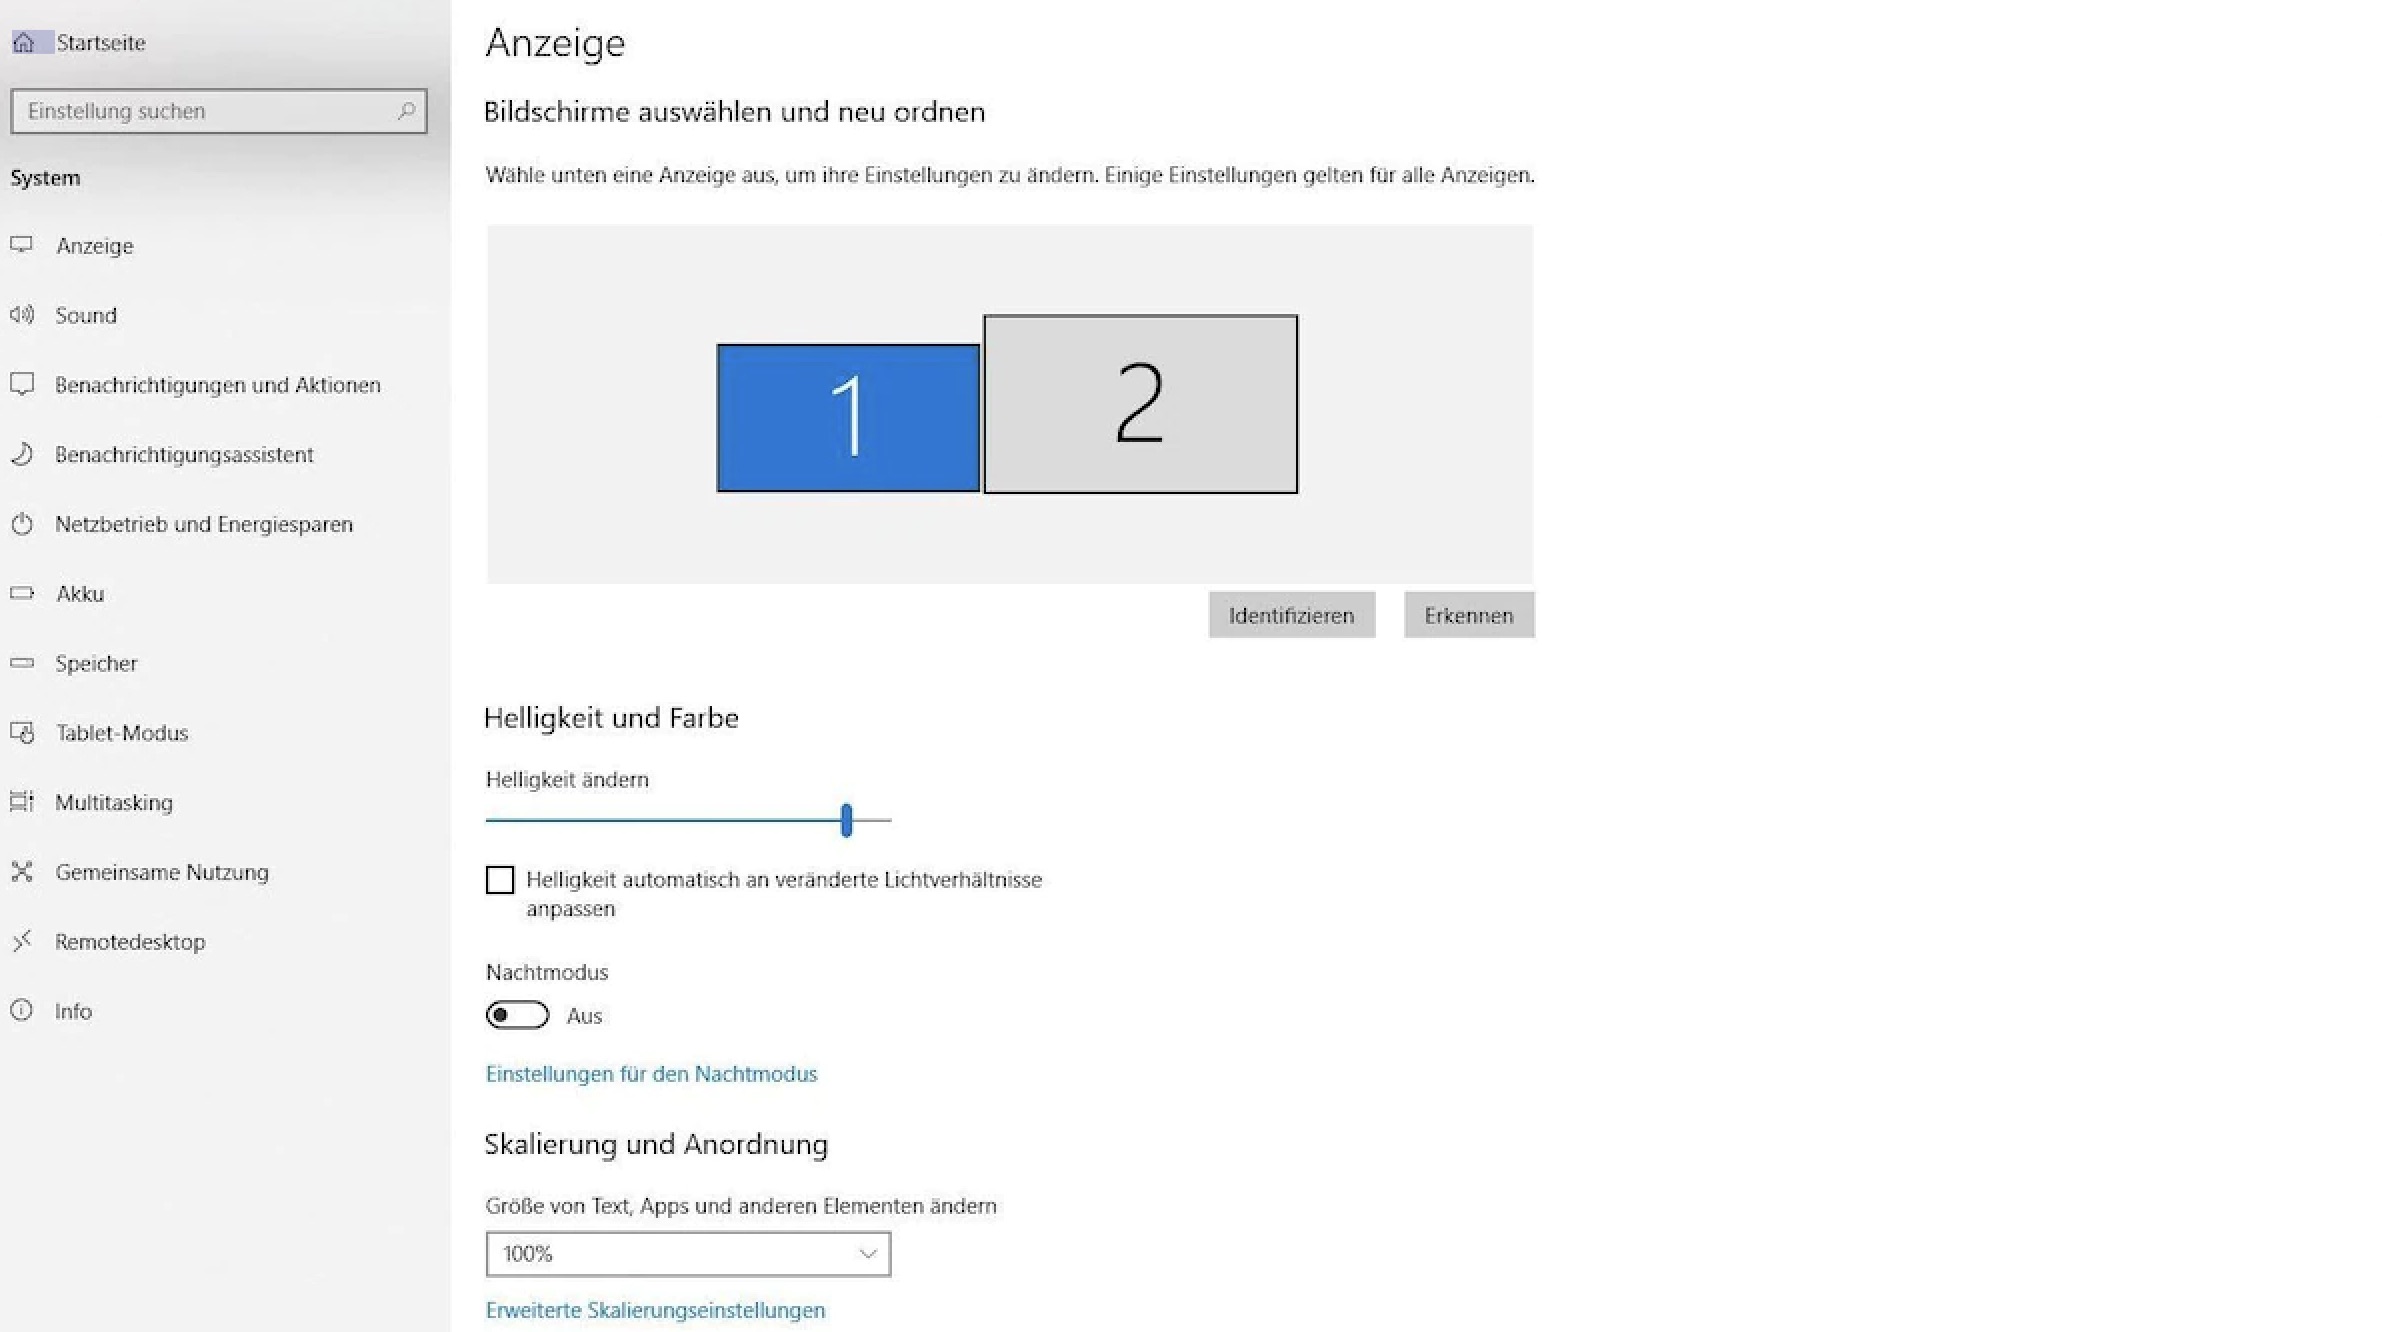Open Einstellungen für den Nachtmodus link
This screenshot has width=2382, height=1332.
651,1074
